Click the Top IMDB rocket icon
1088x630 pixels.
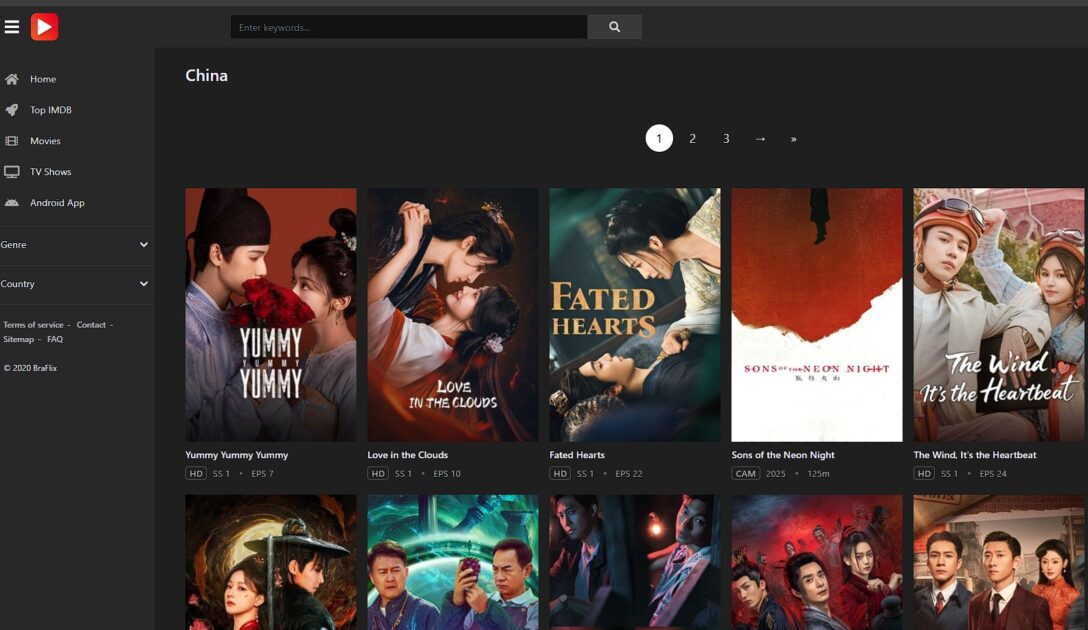[x=12, y=110]
